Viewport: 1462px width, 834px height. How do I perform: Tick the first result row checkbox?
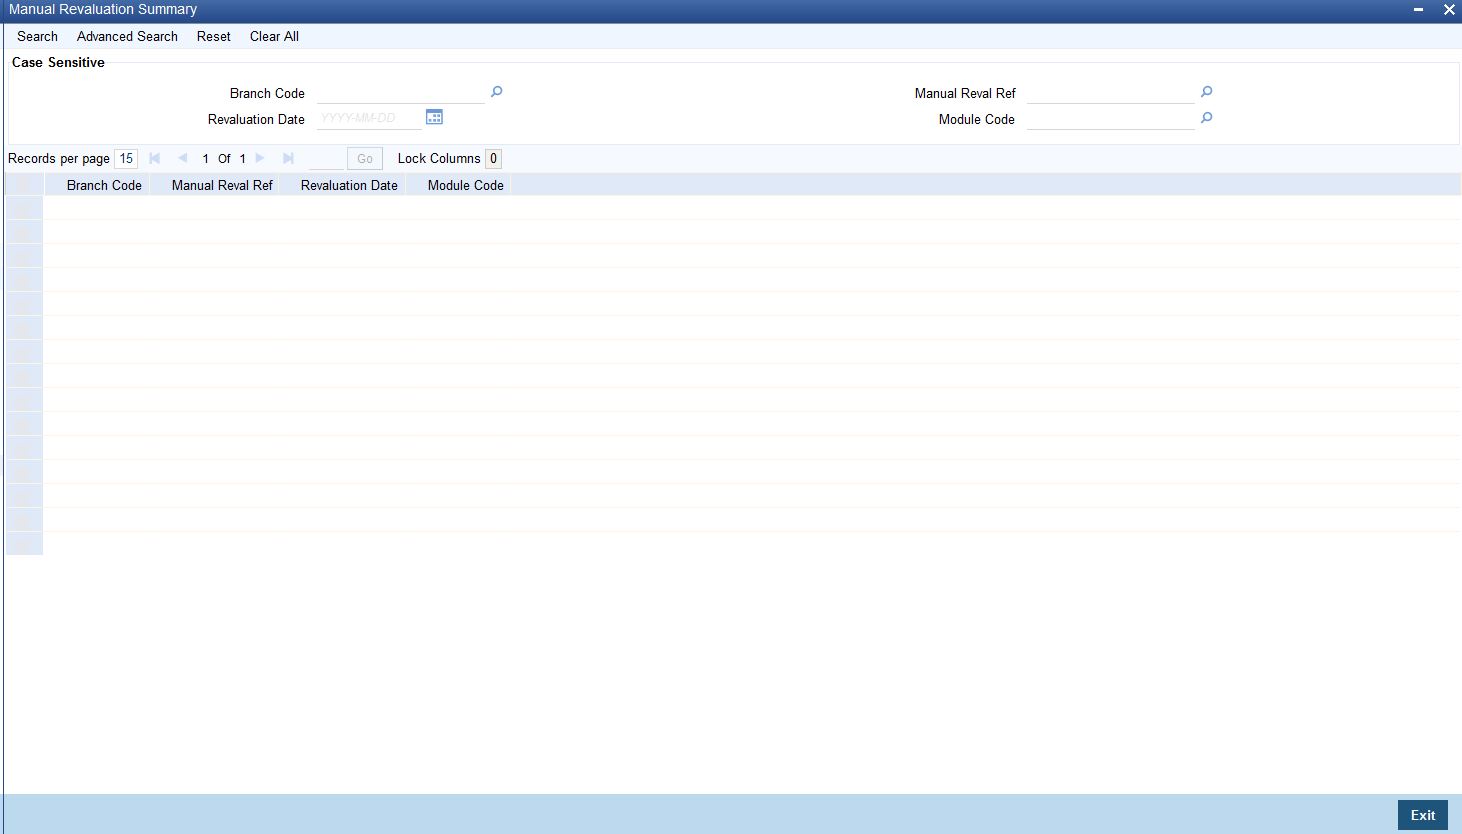[24, 208]
